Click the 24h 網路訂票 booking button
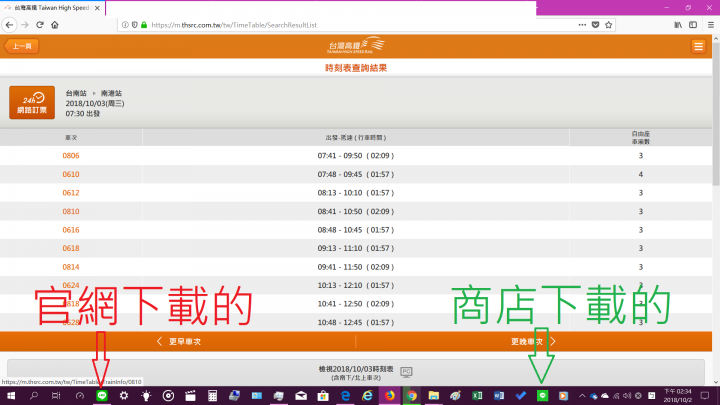This screenshot has width=720, height=405. [32, 102]
